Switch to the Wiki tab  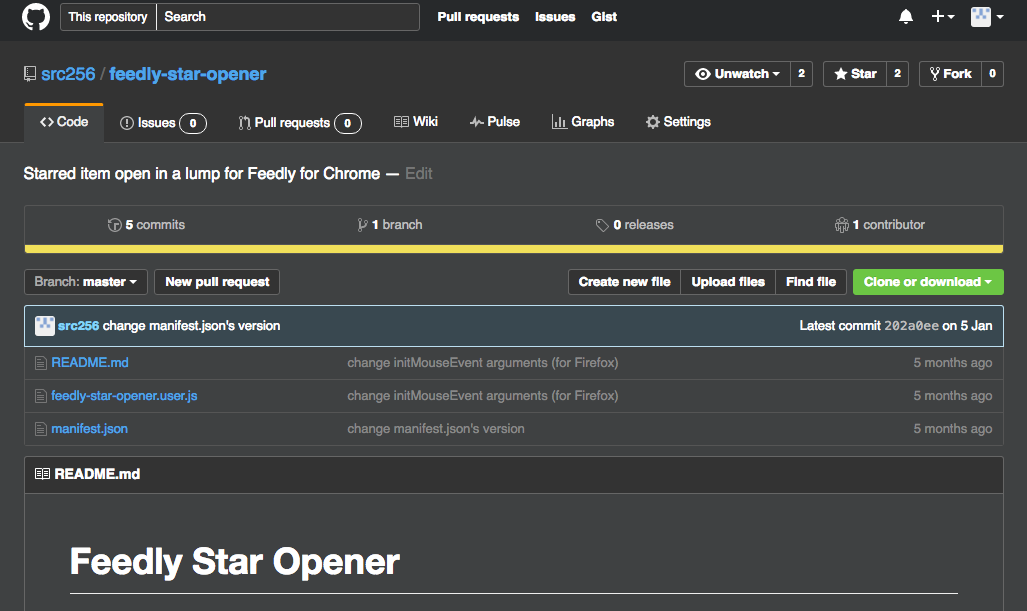[416, 122]
